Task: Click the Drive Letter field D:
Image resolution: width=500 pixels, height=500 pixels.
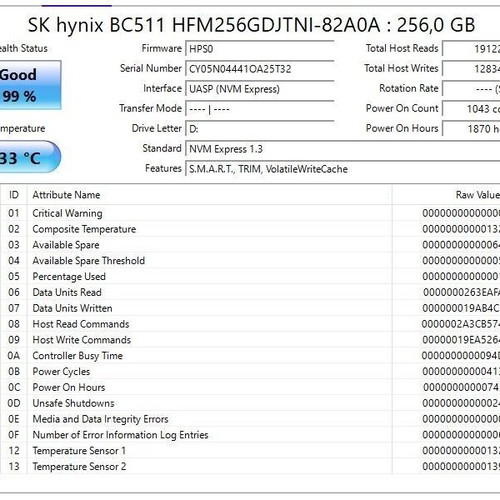Action: tap(260, 129)
